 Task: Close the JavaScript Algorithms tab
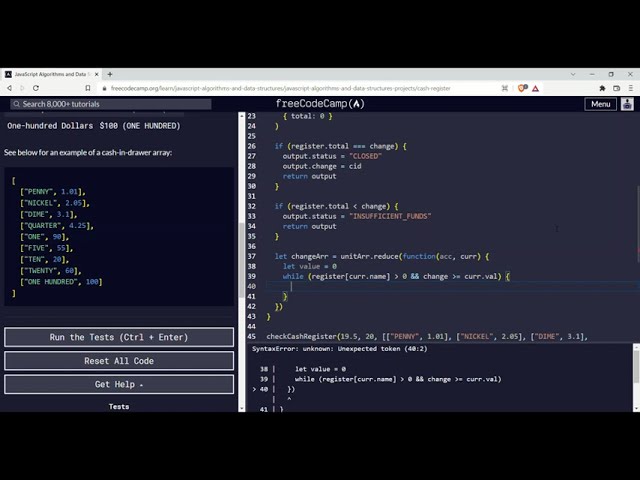97,74
